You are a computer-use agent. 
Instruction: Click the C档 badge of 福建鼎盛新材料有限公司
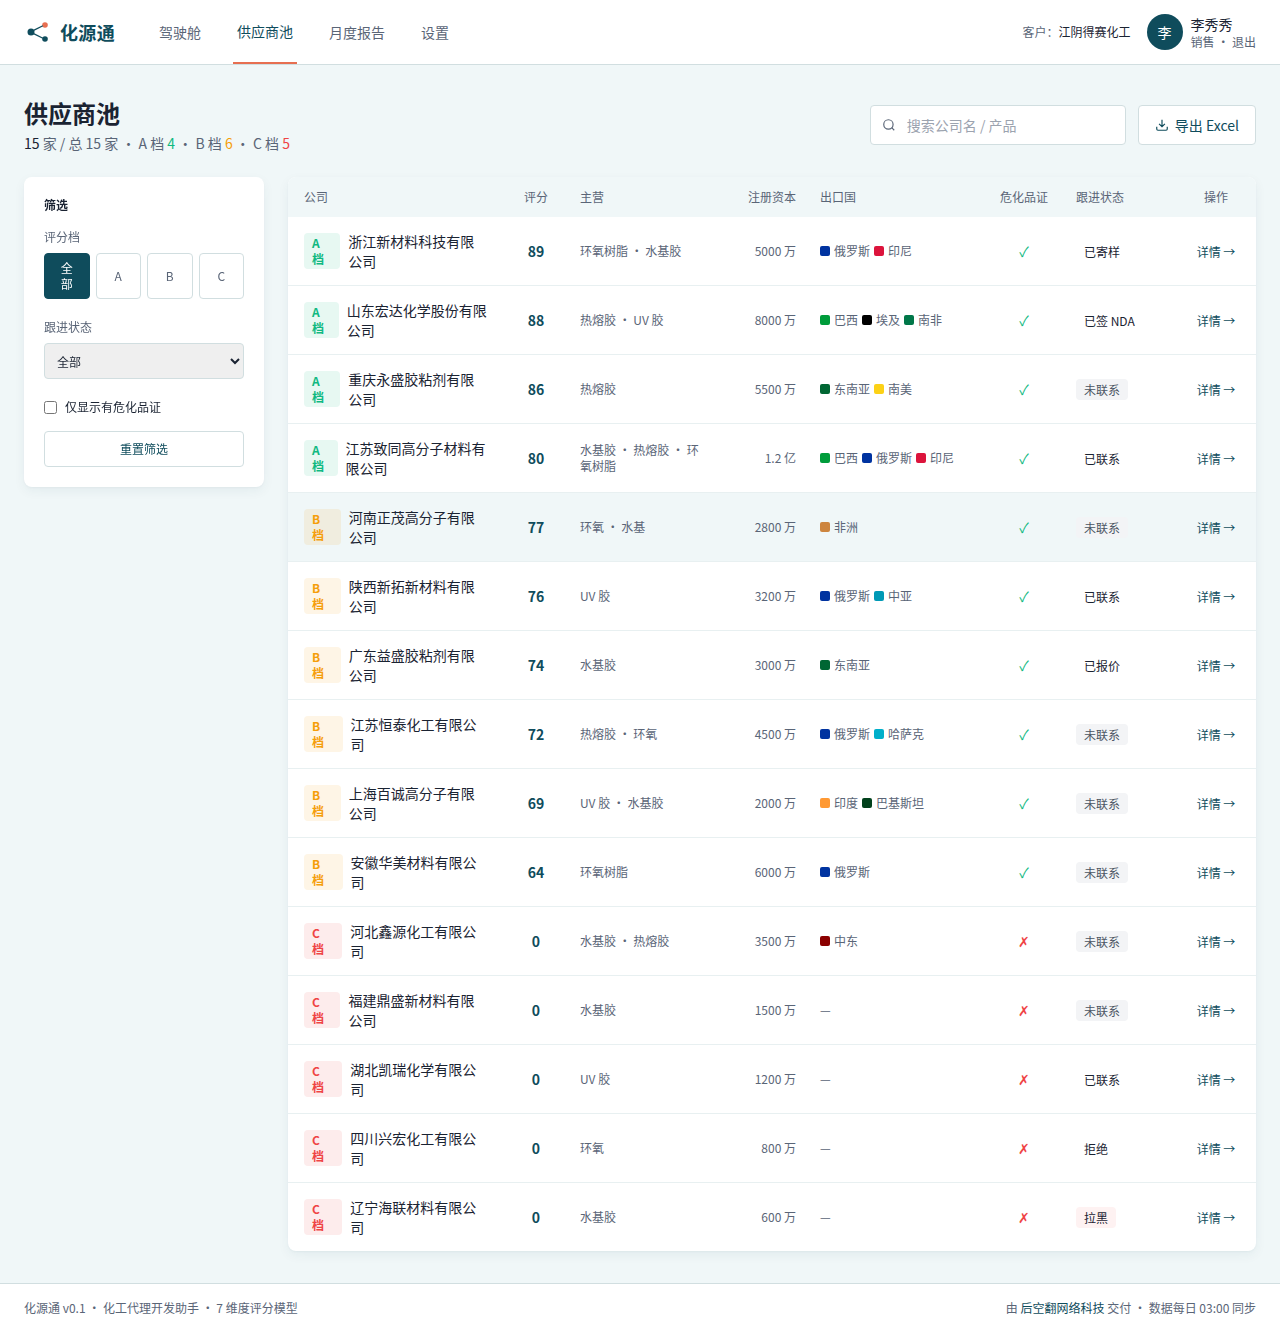pyautogui.click(x=322, y=1010)
